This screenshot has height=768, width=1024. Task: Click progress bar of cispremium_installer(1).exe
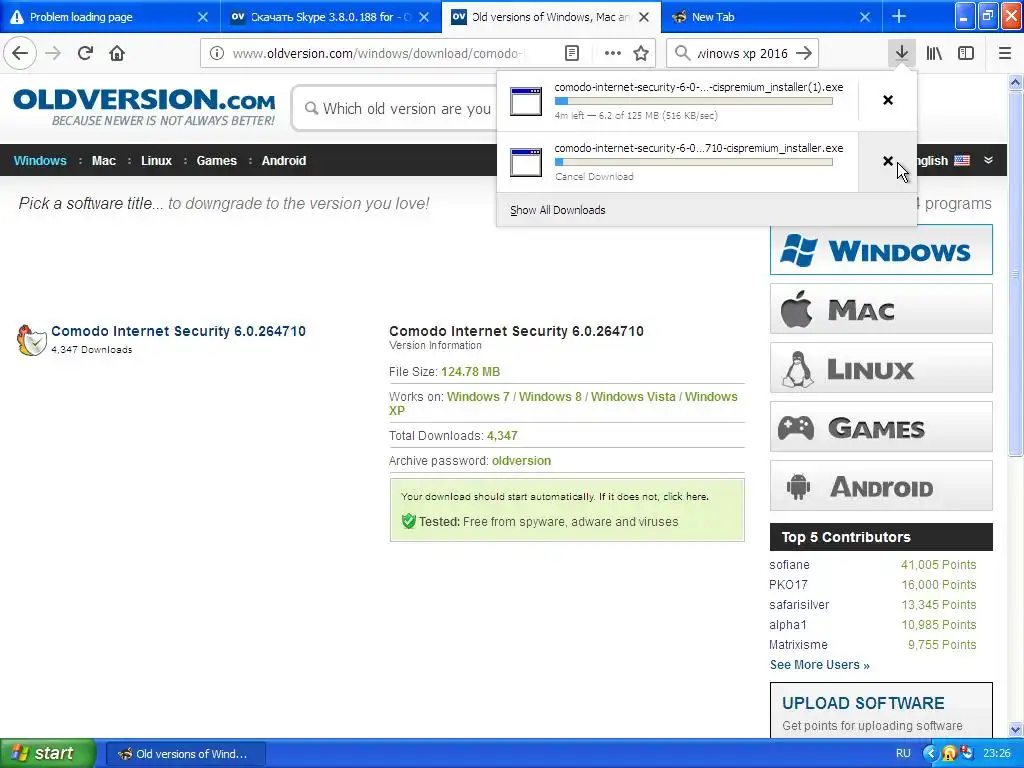point(694,101)
